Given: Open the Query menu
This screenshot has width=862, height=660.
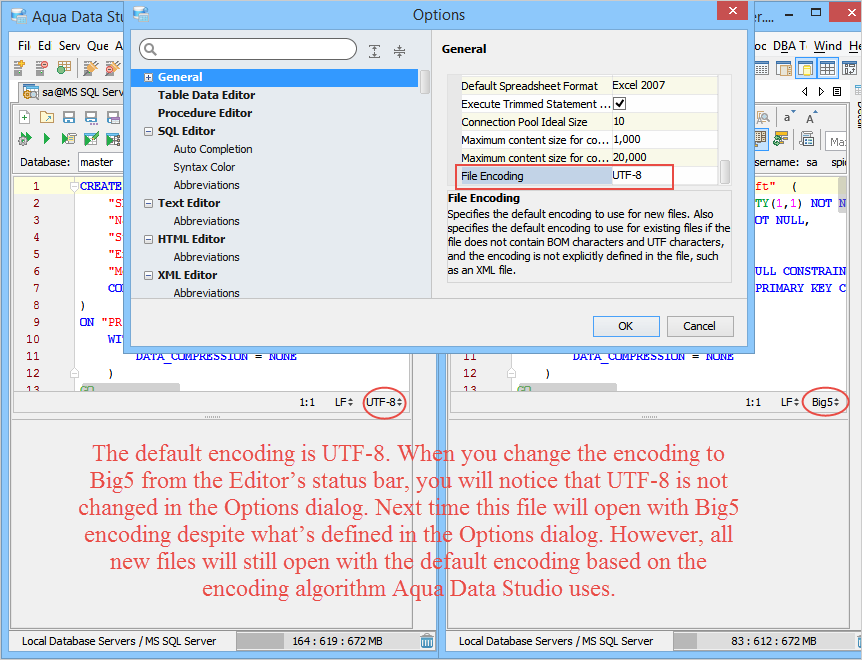Looking at the screenshot, I should (x=97, y=46).
